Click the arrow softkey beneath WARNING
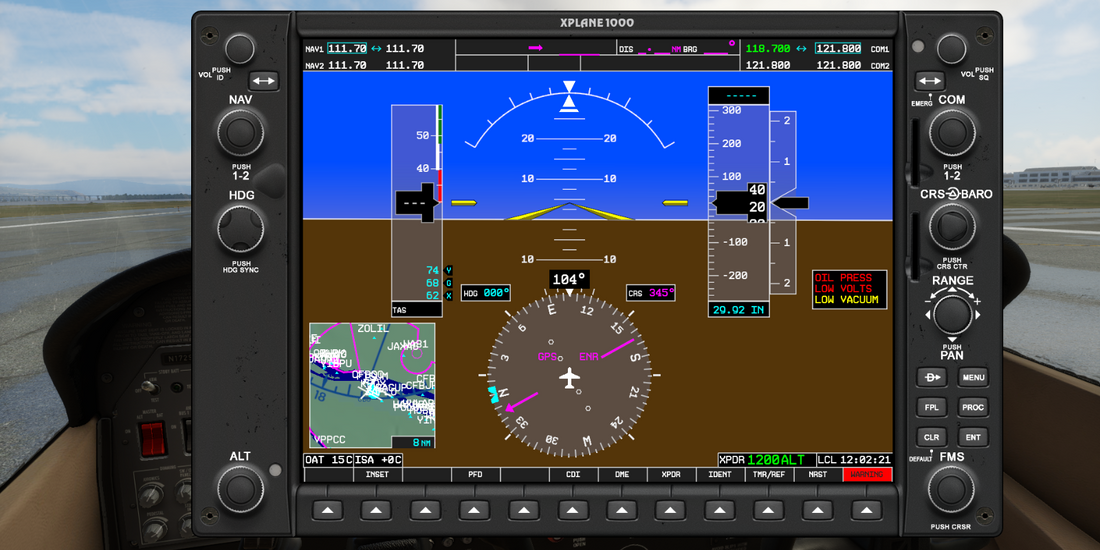Image resolution: width=1100 pixels, height=550 pixels. pyautogui.click(x=866, y=510)
